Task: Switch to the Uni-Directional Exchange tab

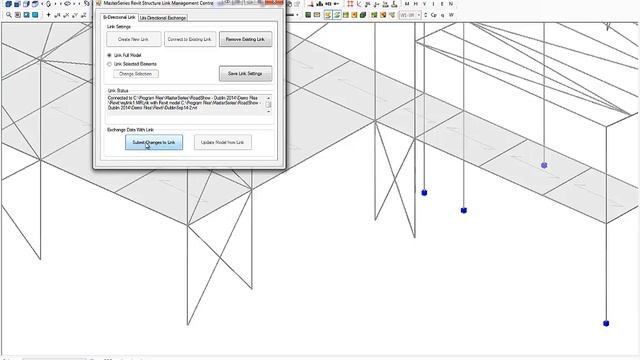Action: (x=162, y=18)
